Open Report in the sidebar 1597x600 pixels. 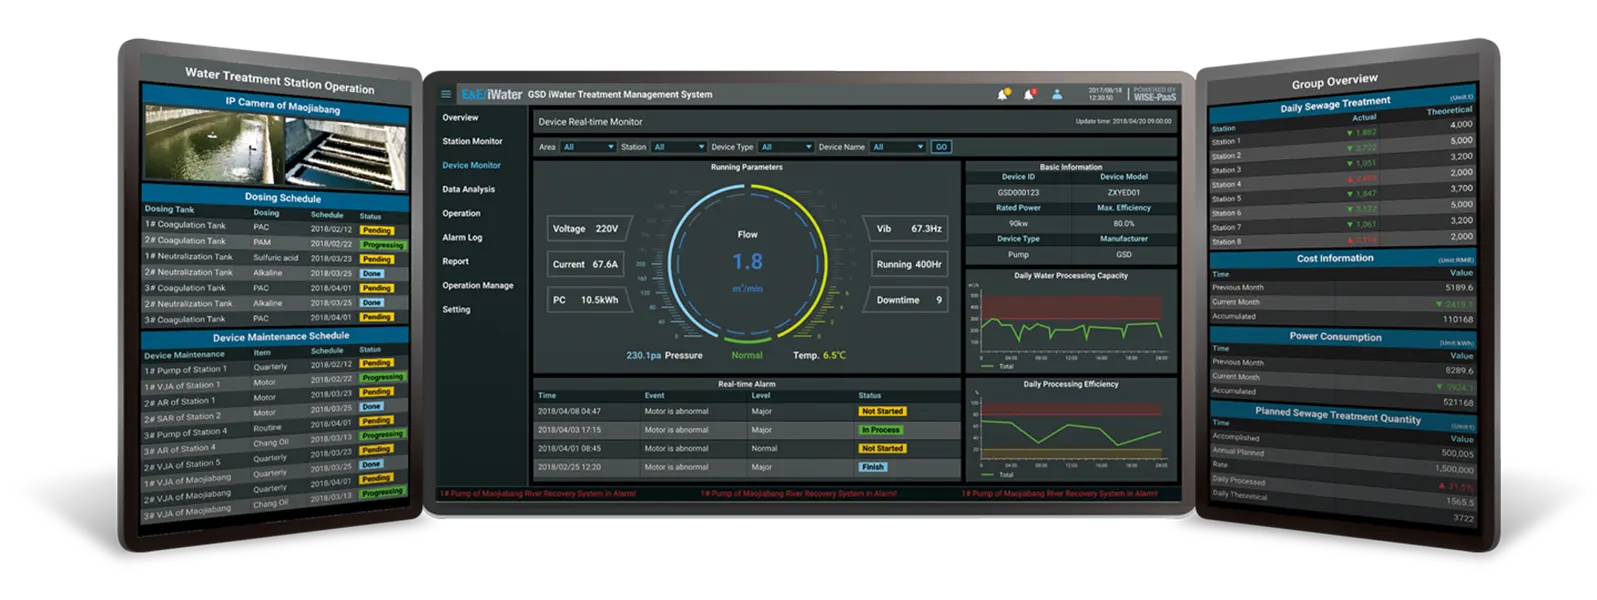tap(456, 262)
